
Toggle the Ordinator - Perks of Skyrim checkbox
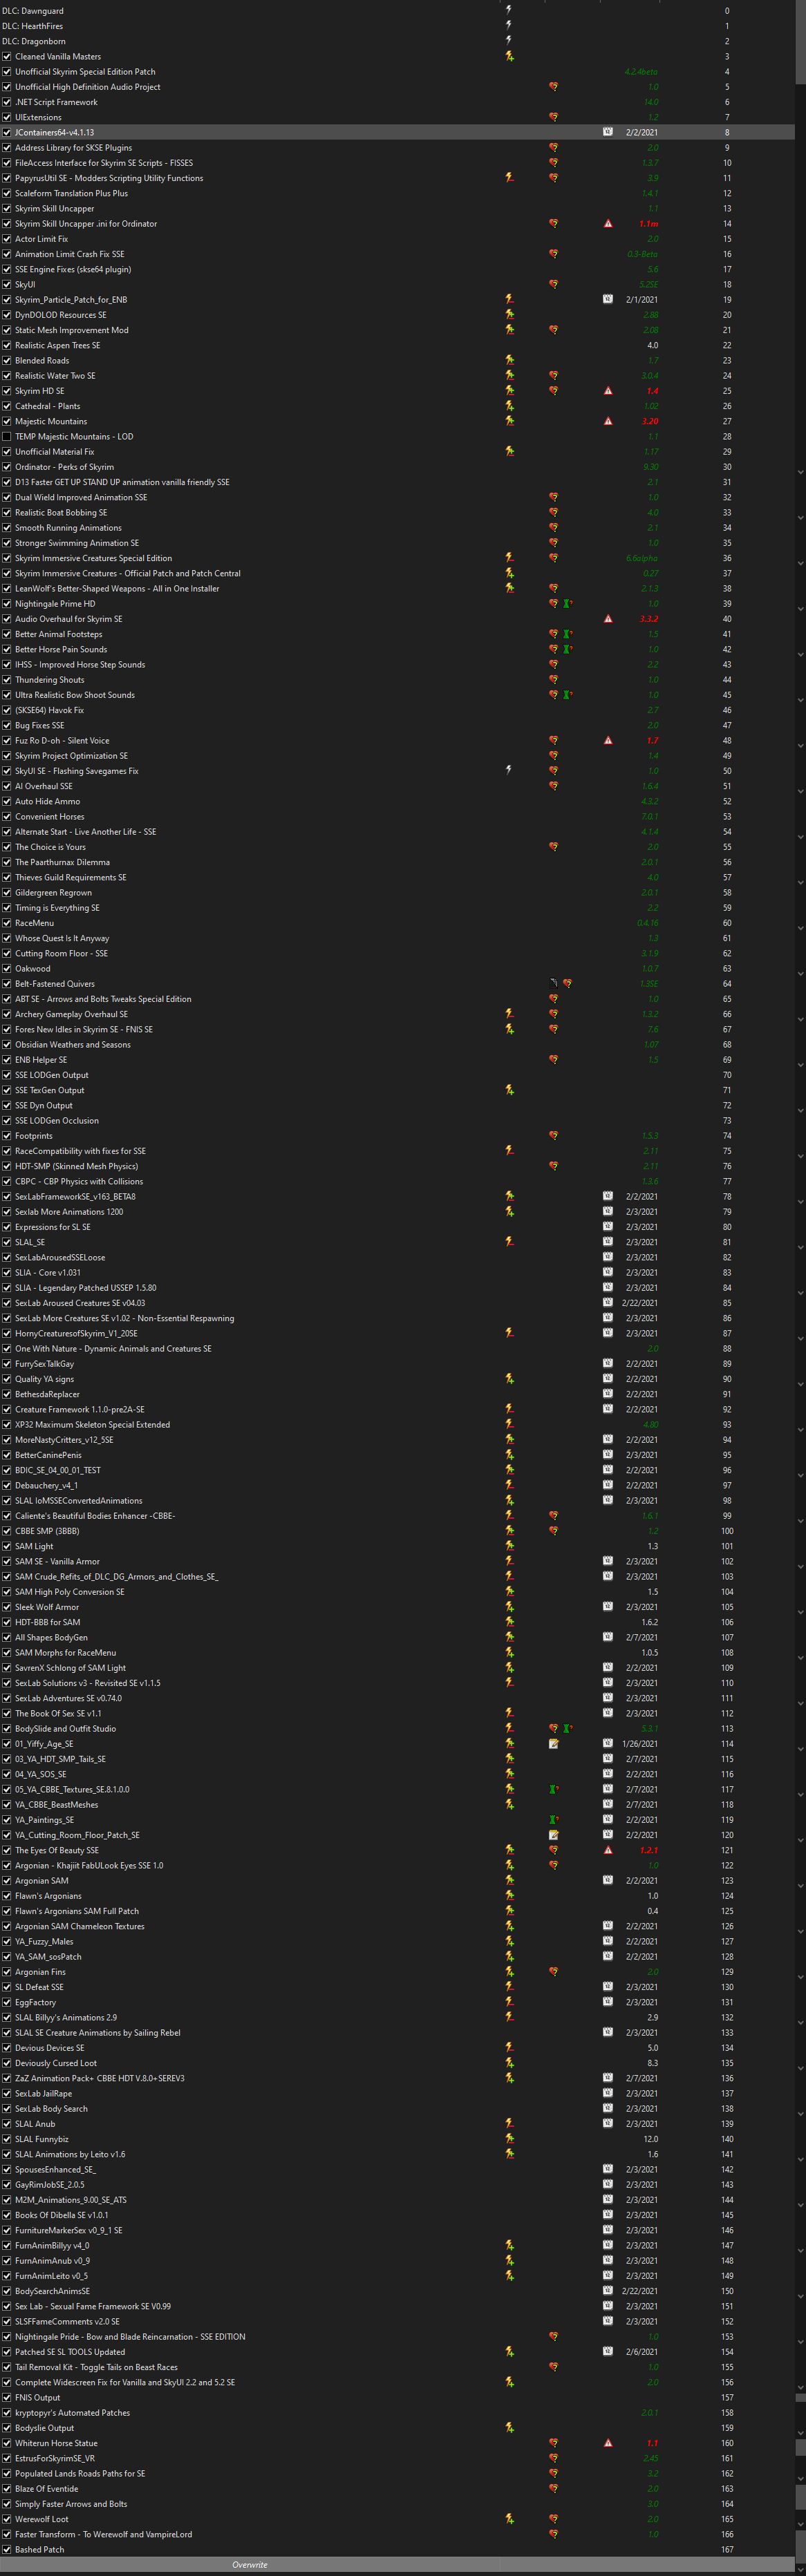(7, 467)
